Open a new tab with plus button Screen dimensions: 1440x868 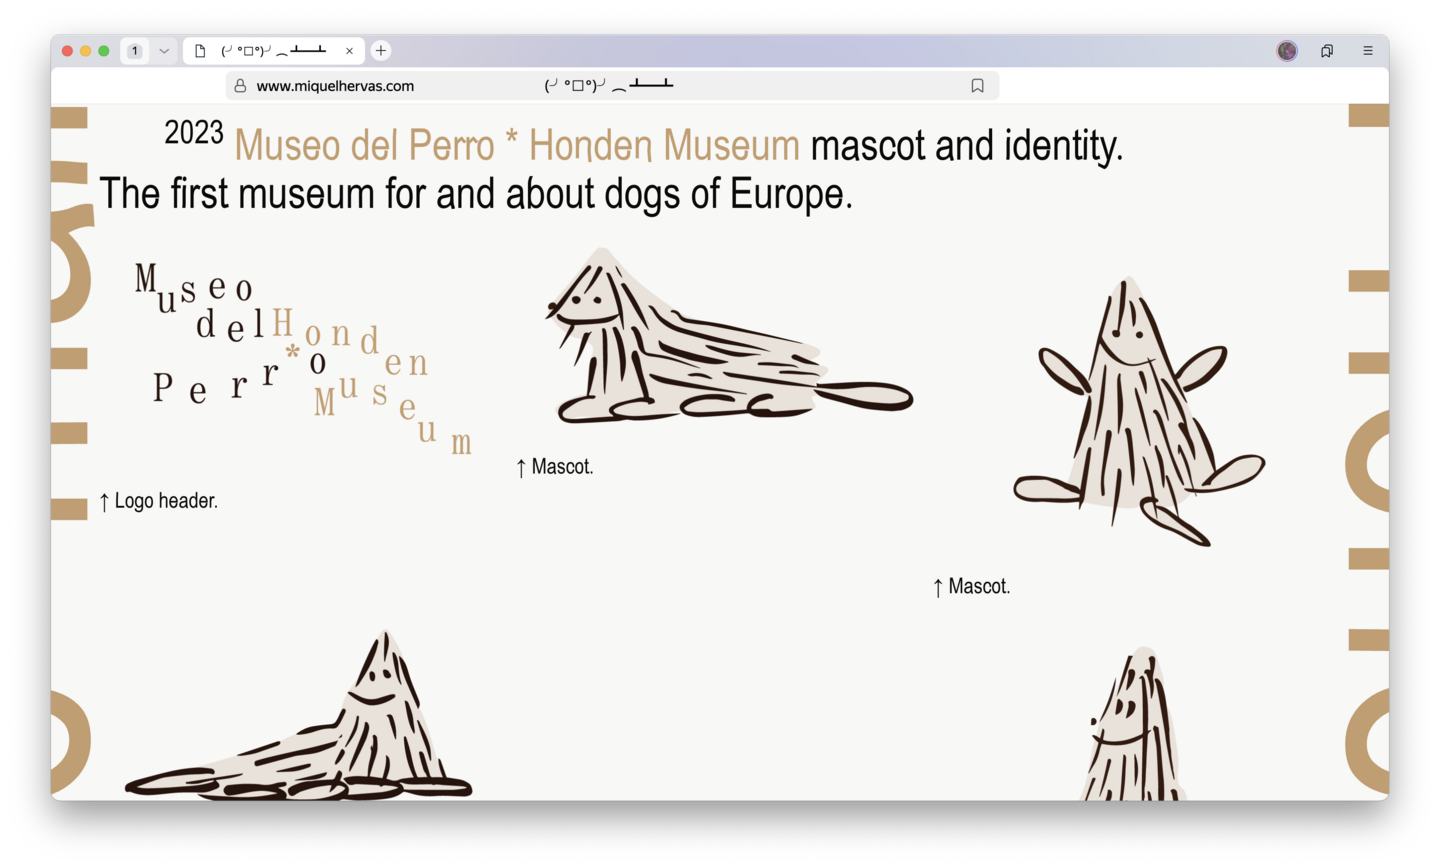381,51
